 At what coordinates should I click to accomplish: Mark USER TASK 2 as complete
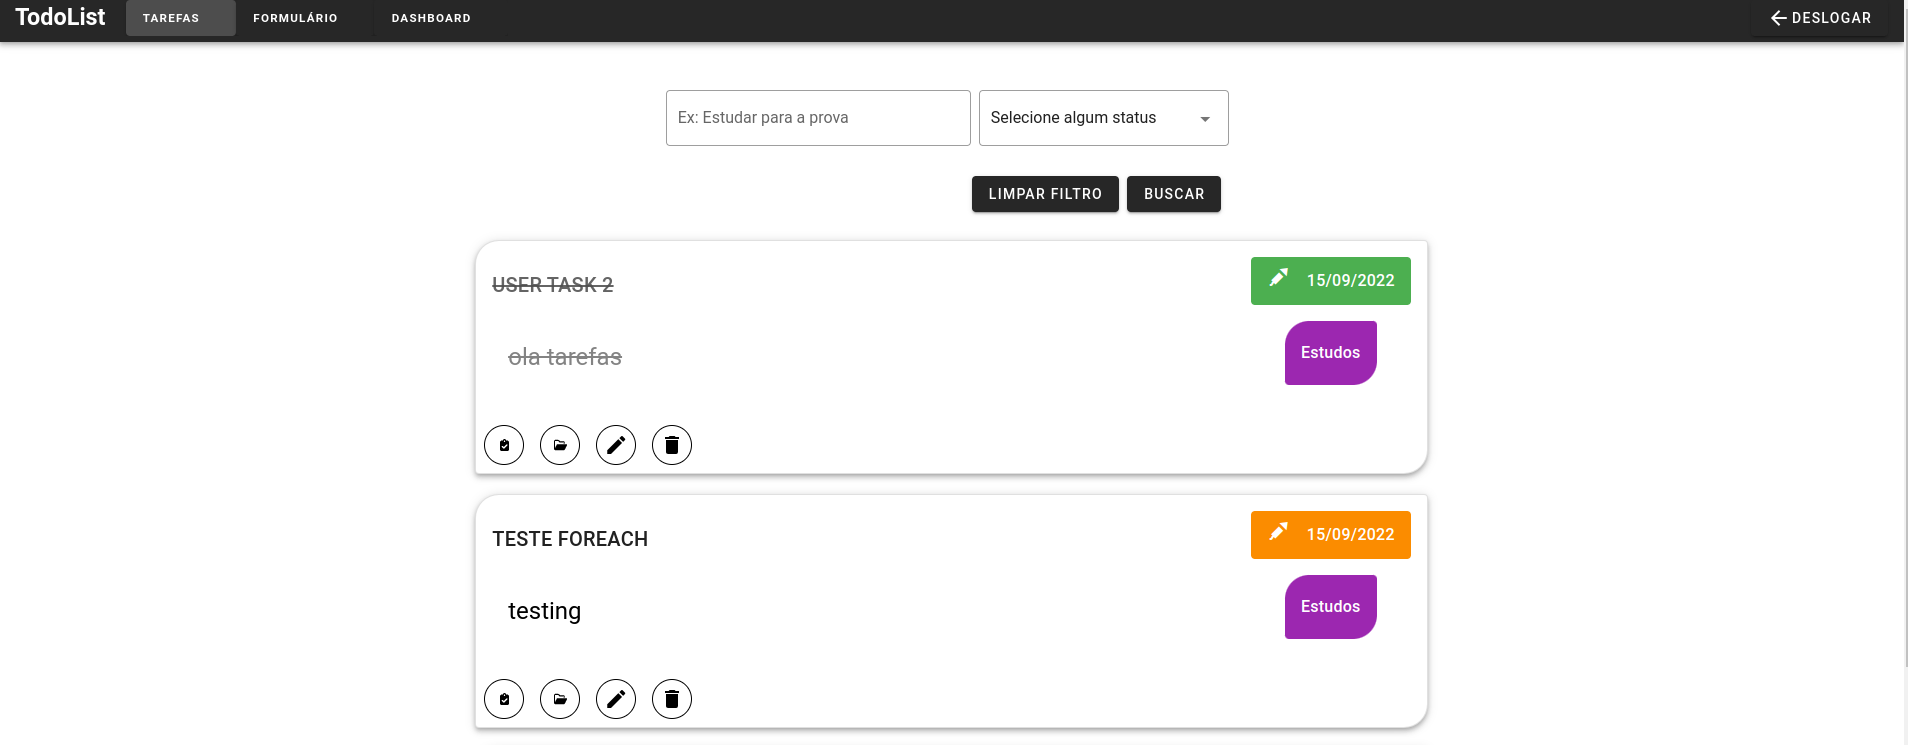[x=503, y=445]
